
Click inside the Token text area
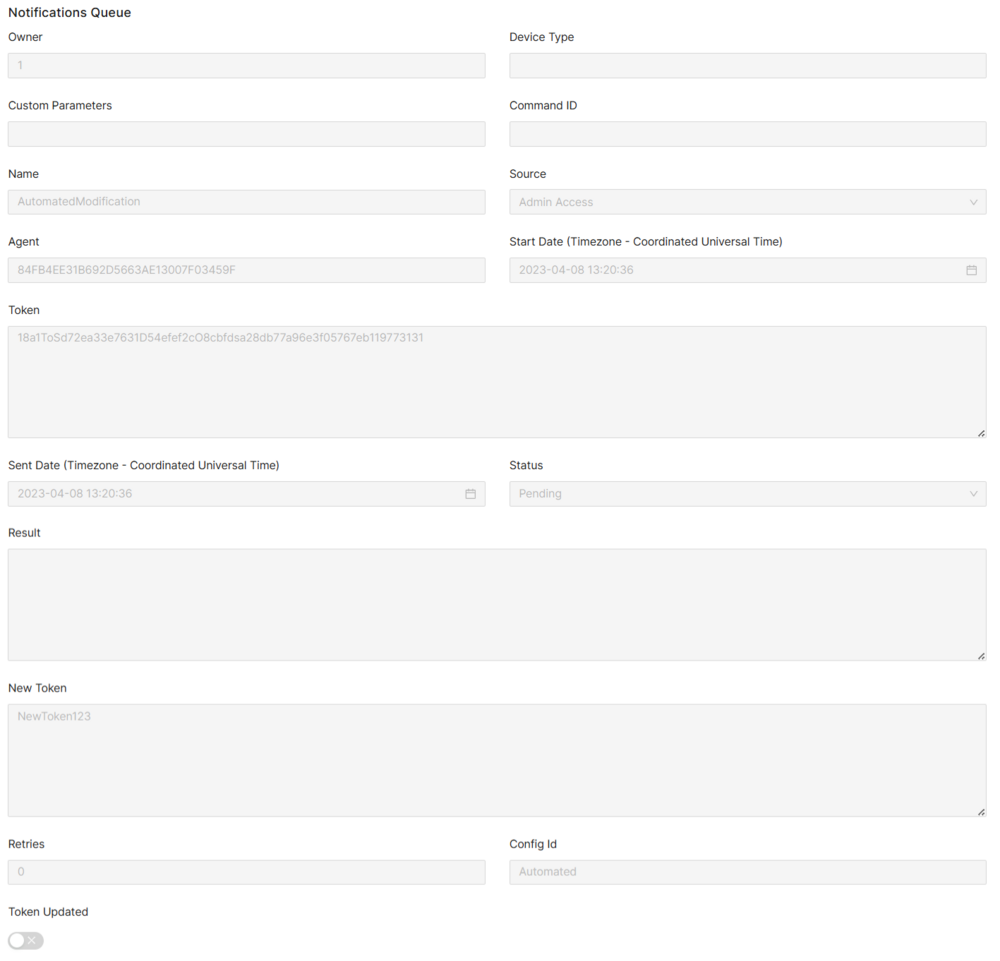coord(496,382)
